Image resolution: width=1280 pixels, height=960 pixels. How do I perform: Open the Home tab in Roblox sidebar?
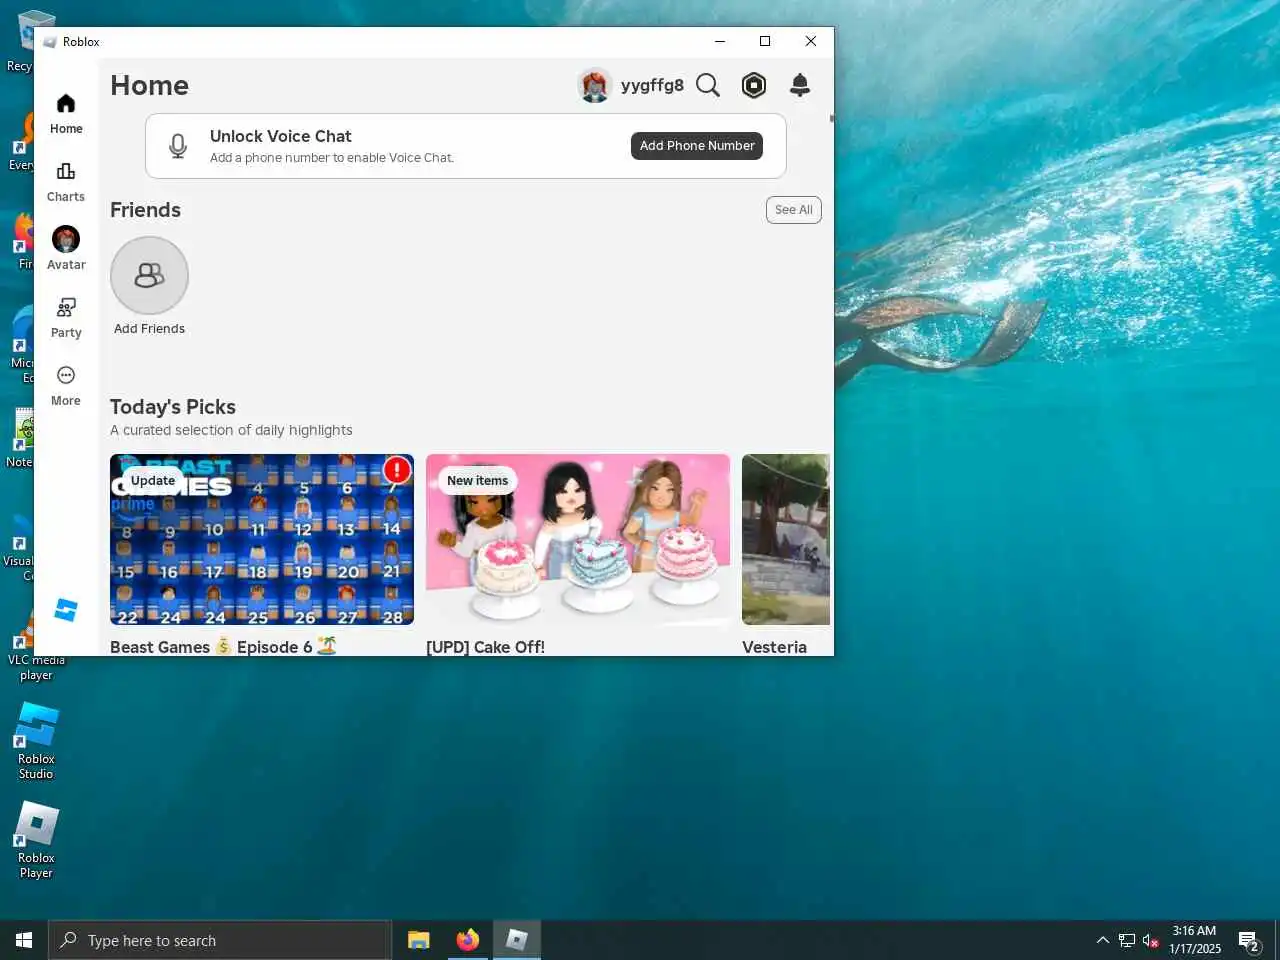pos(66,114)
